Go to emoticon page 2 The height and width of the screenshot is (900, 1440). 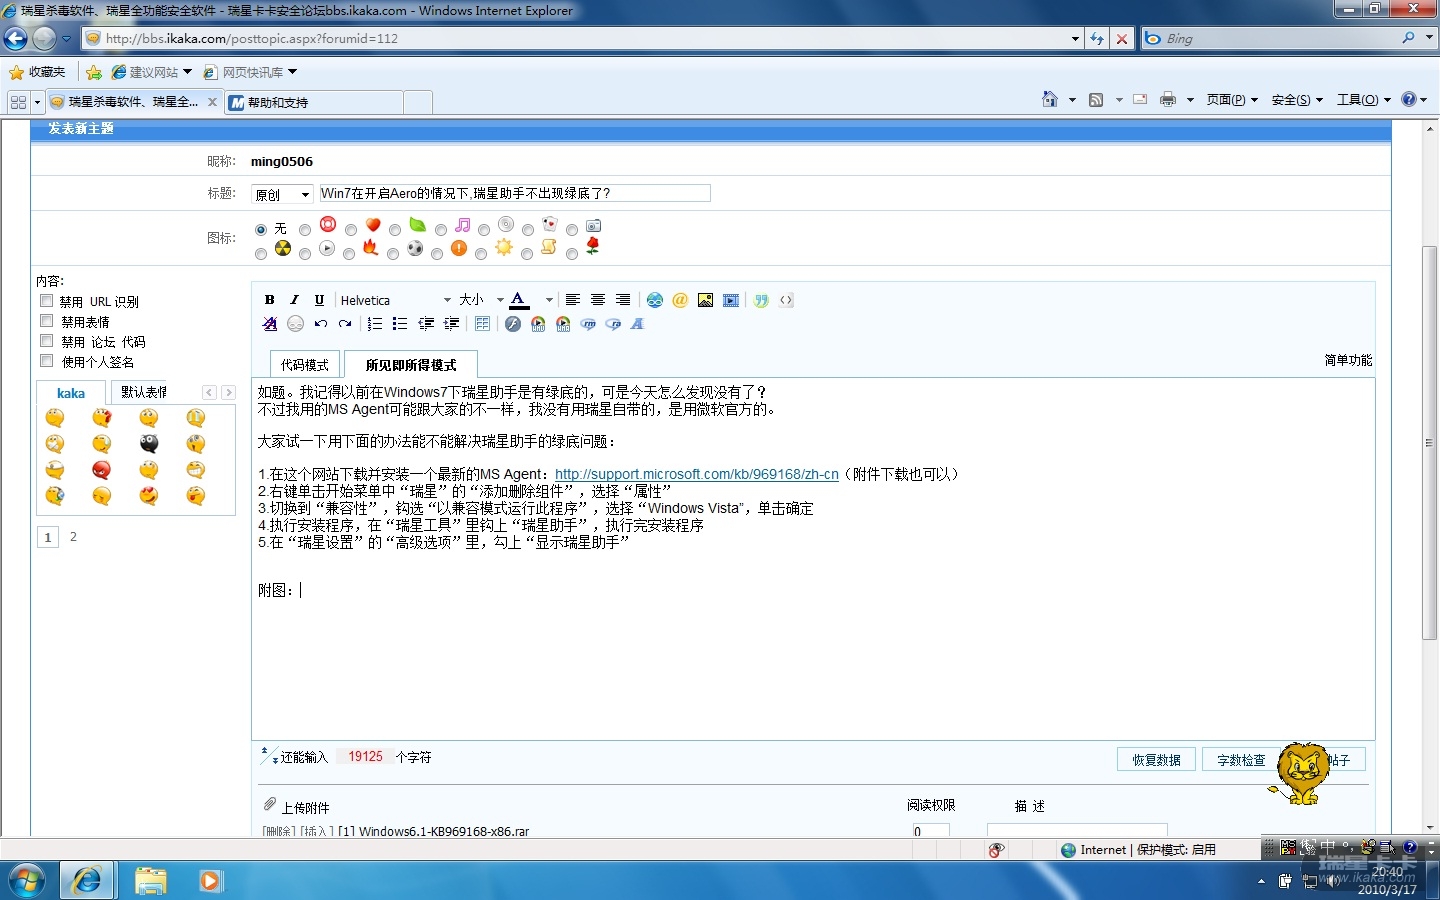tap(73, 537)
